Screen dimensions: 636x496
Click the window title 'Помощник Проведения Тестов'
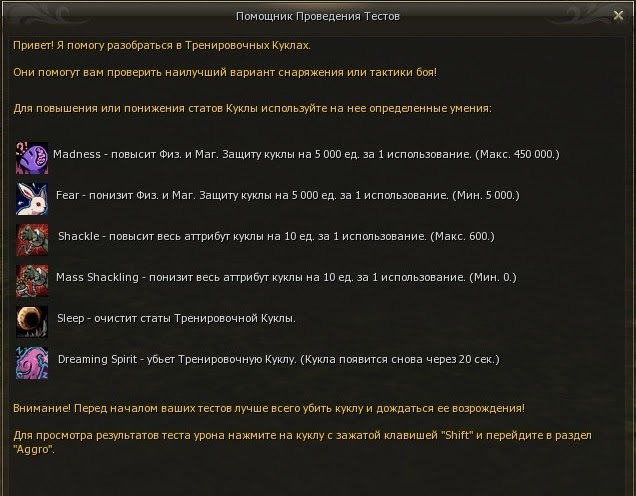tap(317, 16)
